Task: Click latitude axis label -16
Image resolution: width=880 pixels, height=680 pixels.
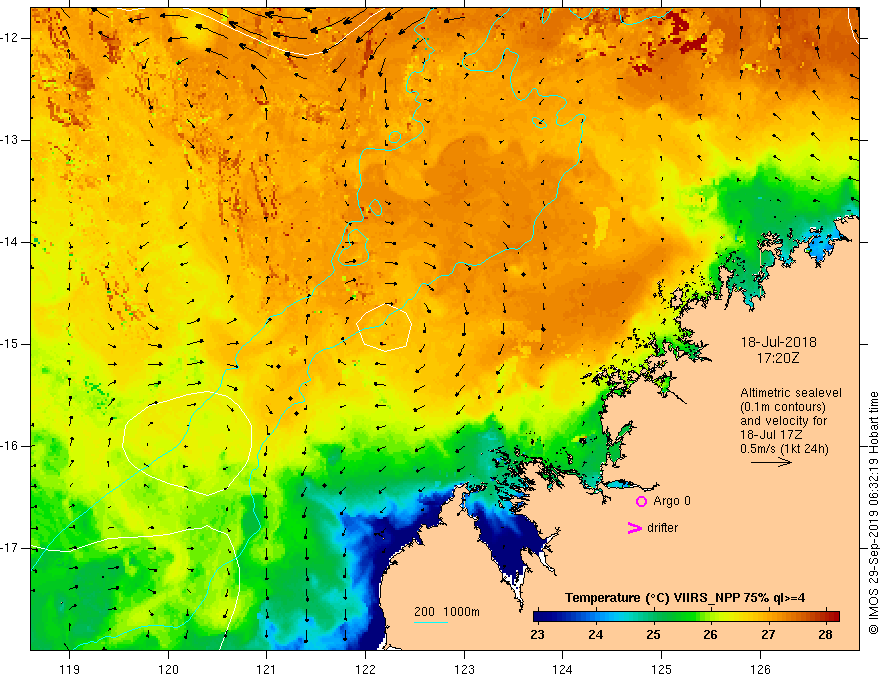Action: [10, 445]
